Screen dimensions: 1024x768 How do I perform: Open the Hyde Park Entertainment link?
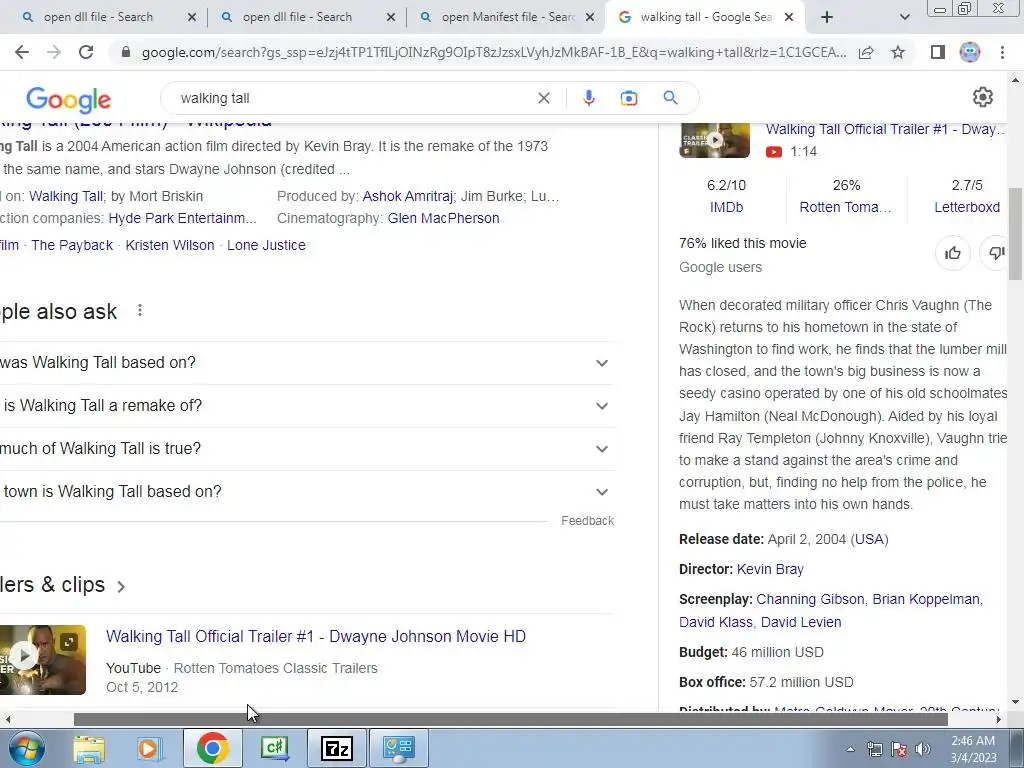[x=182, y=218]
